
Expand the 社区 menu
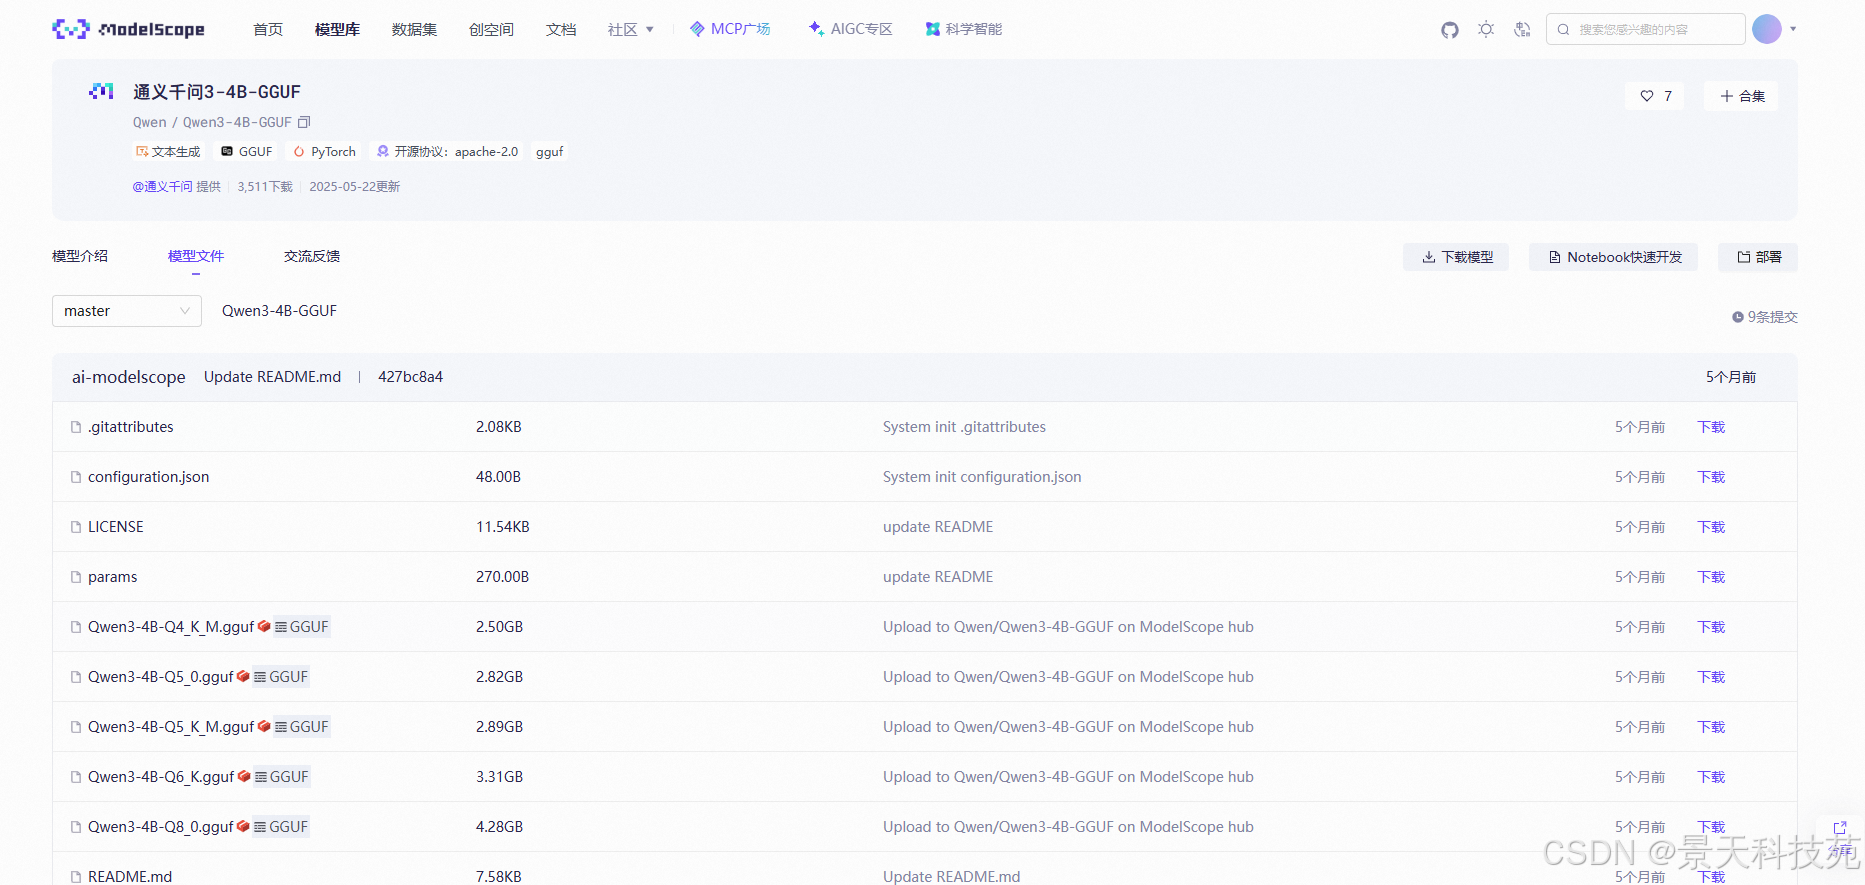pos(631,30)
